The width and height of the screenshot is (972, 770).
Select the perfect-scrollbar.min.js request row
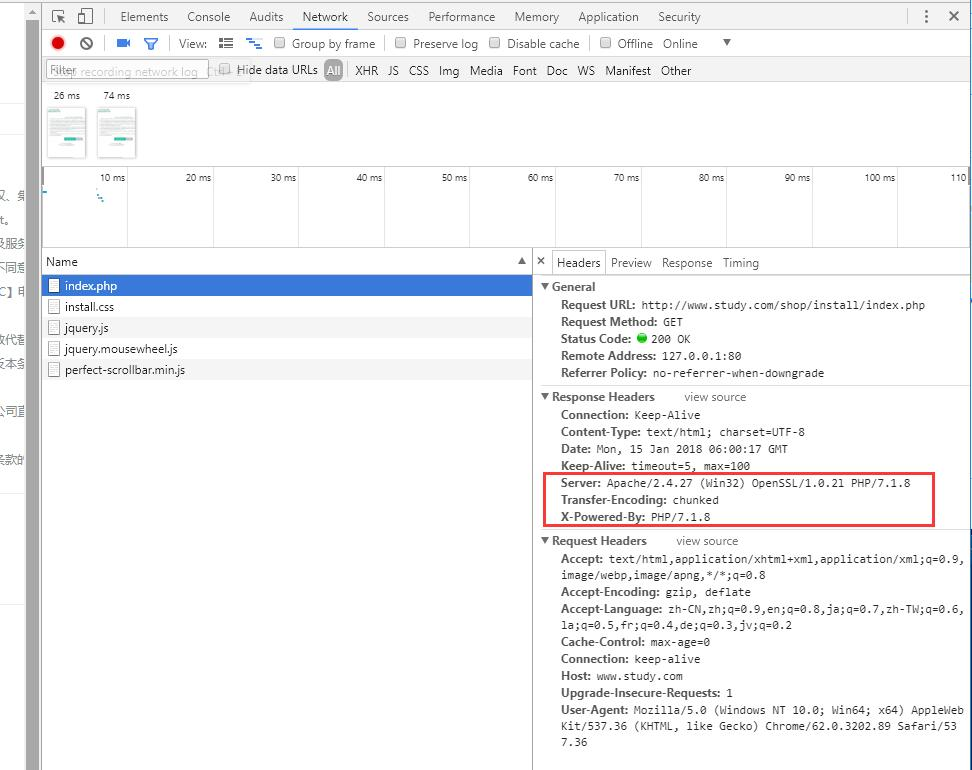[x=287, y=370]
